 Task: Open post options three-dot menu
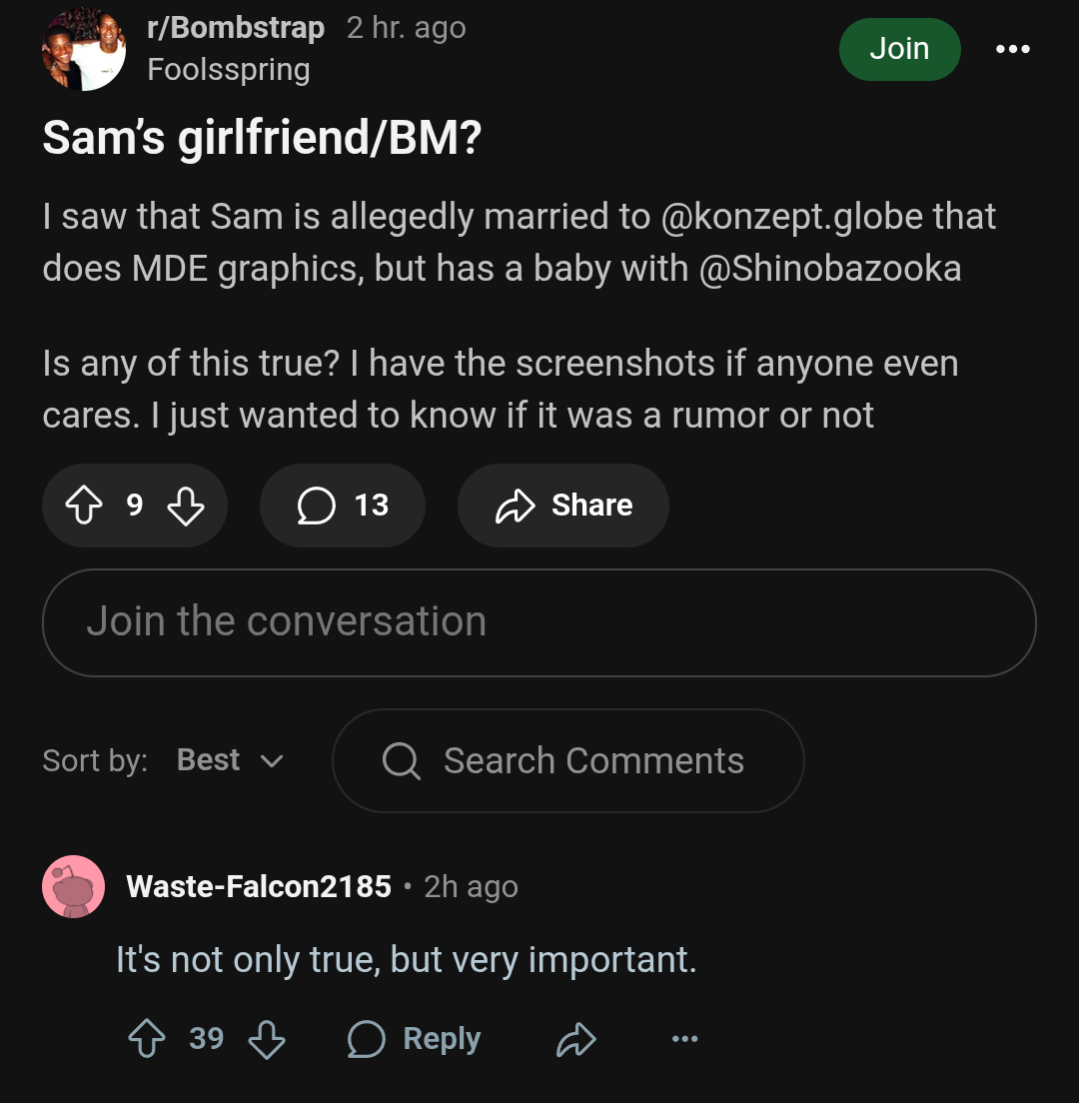tap(1012, 49)
